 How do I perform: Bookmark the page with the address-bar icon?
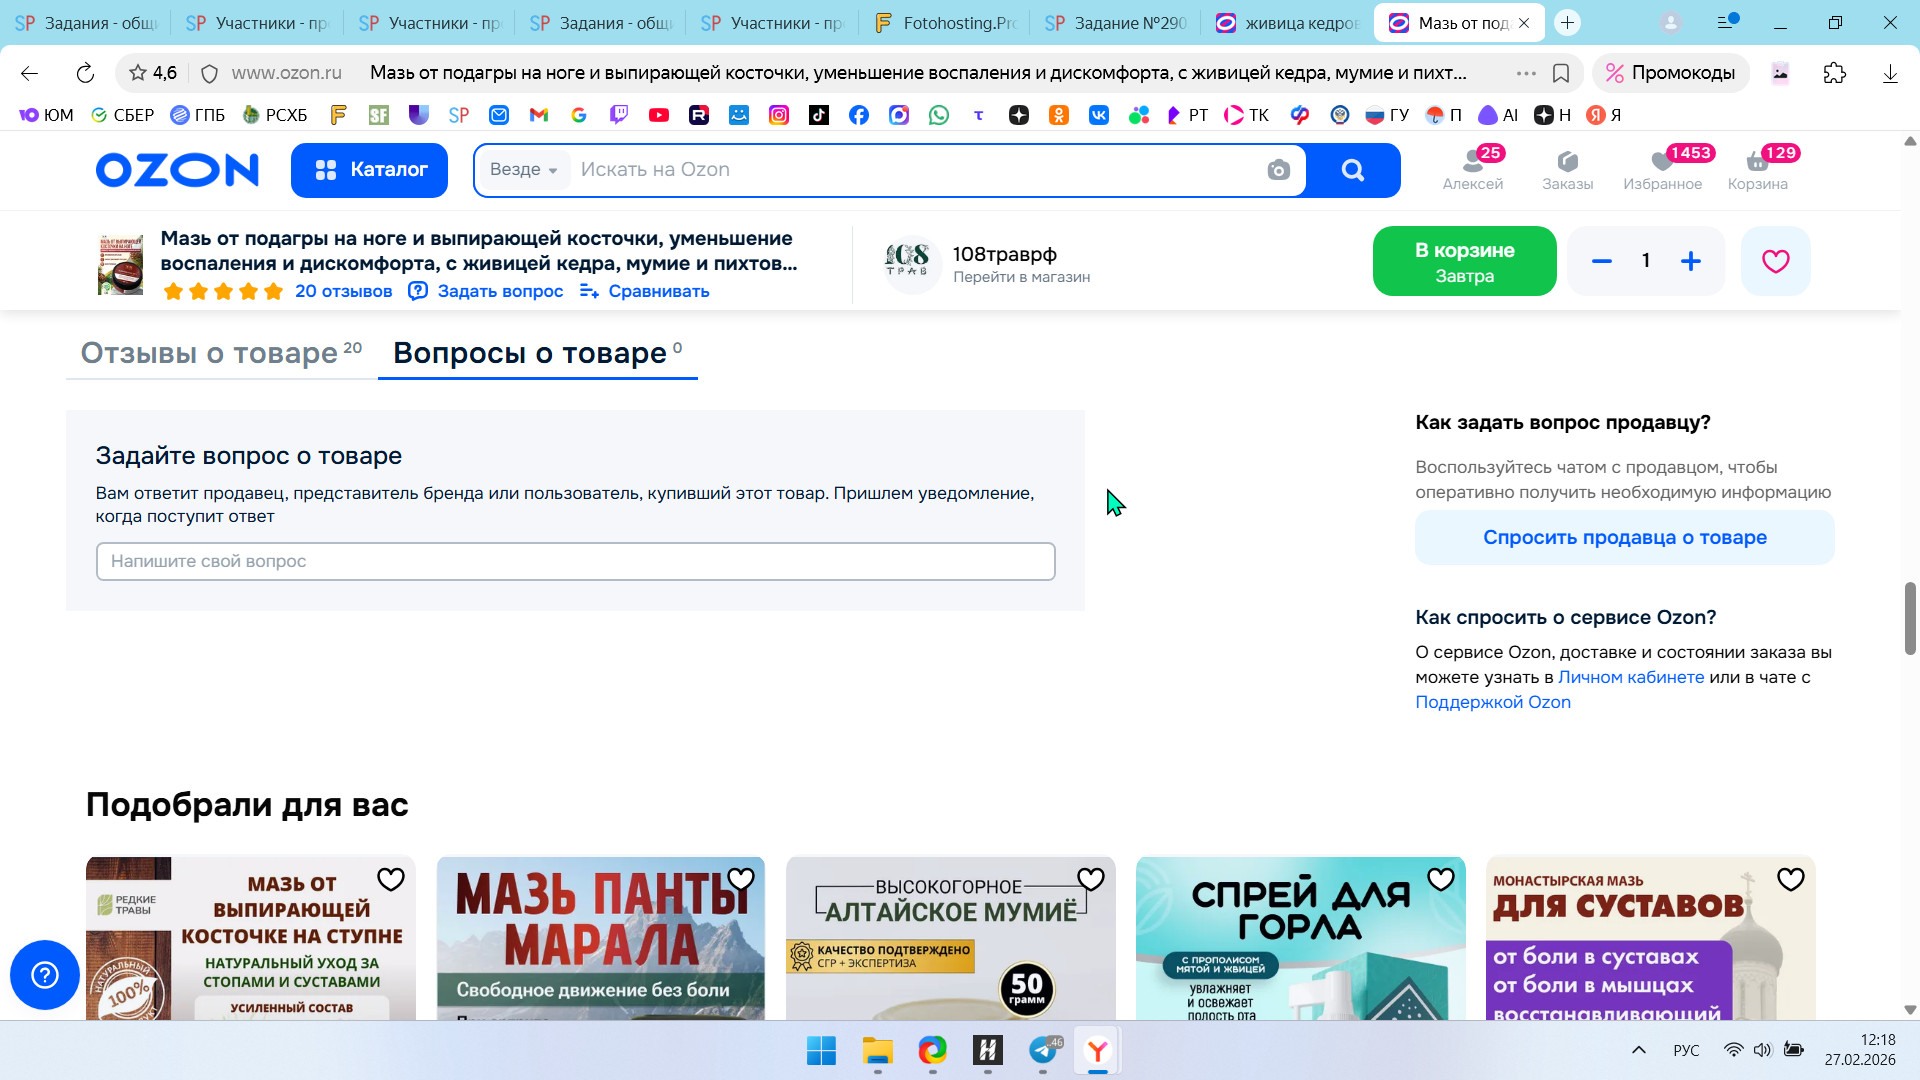point(1561,73)
